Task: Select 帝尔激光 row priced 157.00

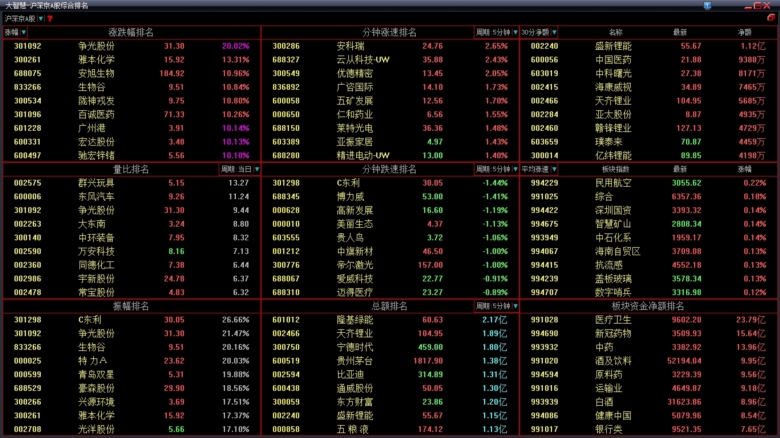Action: click(390, 265)
